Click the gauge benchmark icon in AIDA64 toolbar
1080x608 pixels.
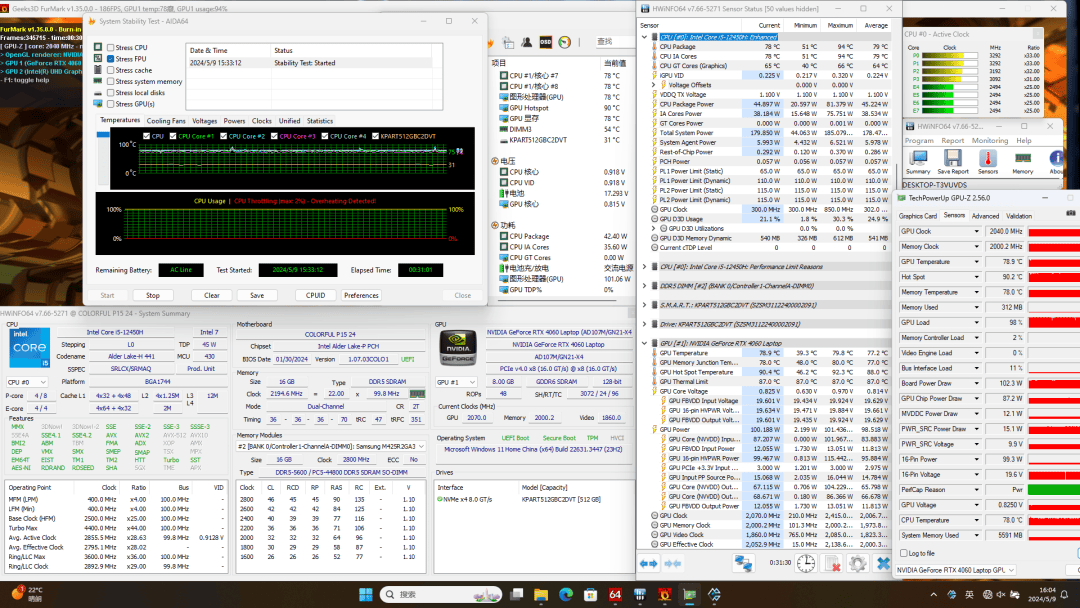point(565,43)
